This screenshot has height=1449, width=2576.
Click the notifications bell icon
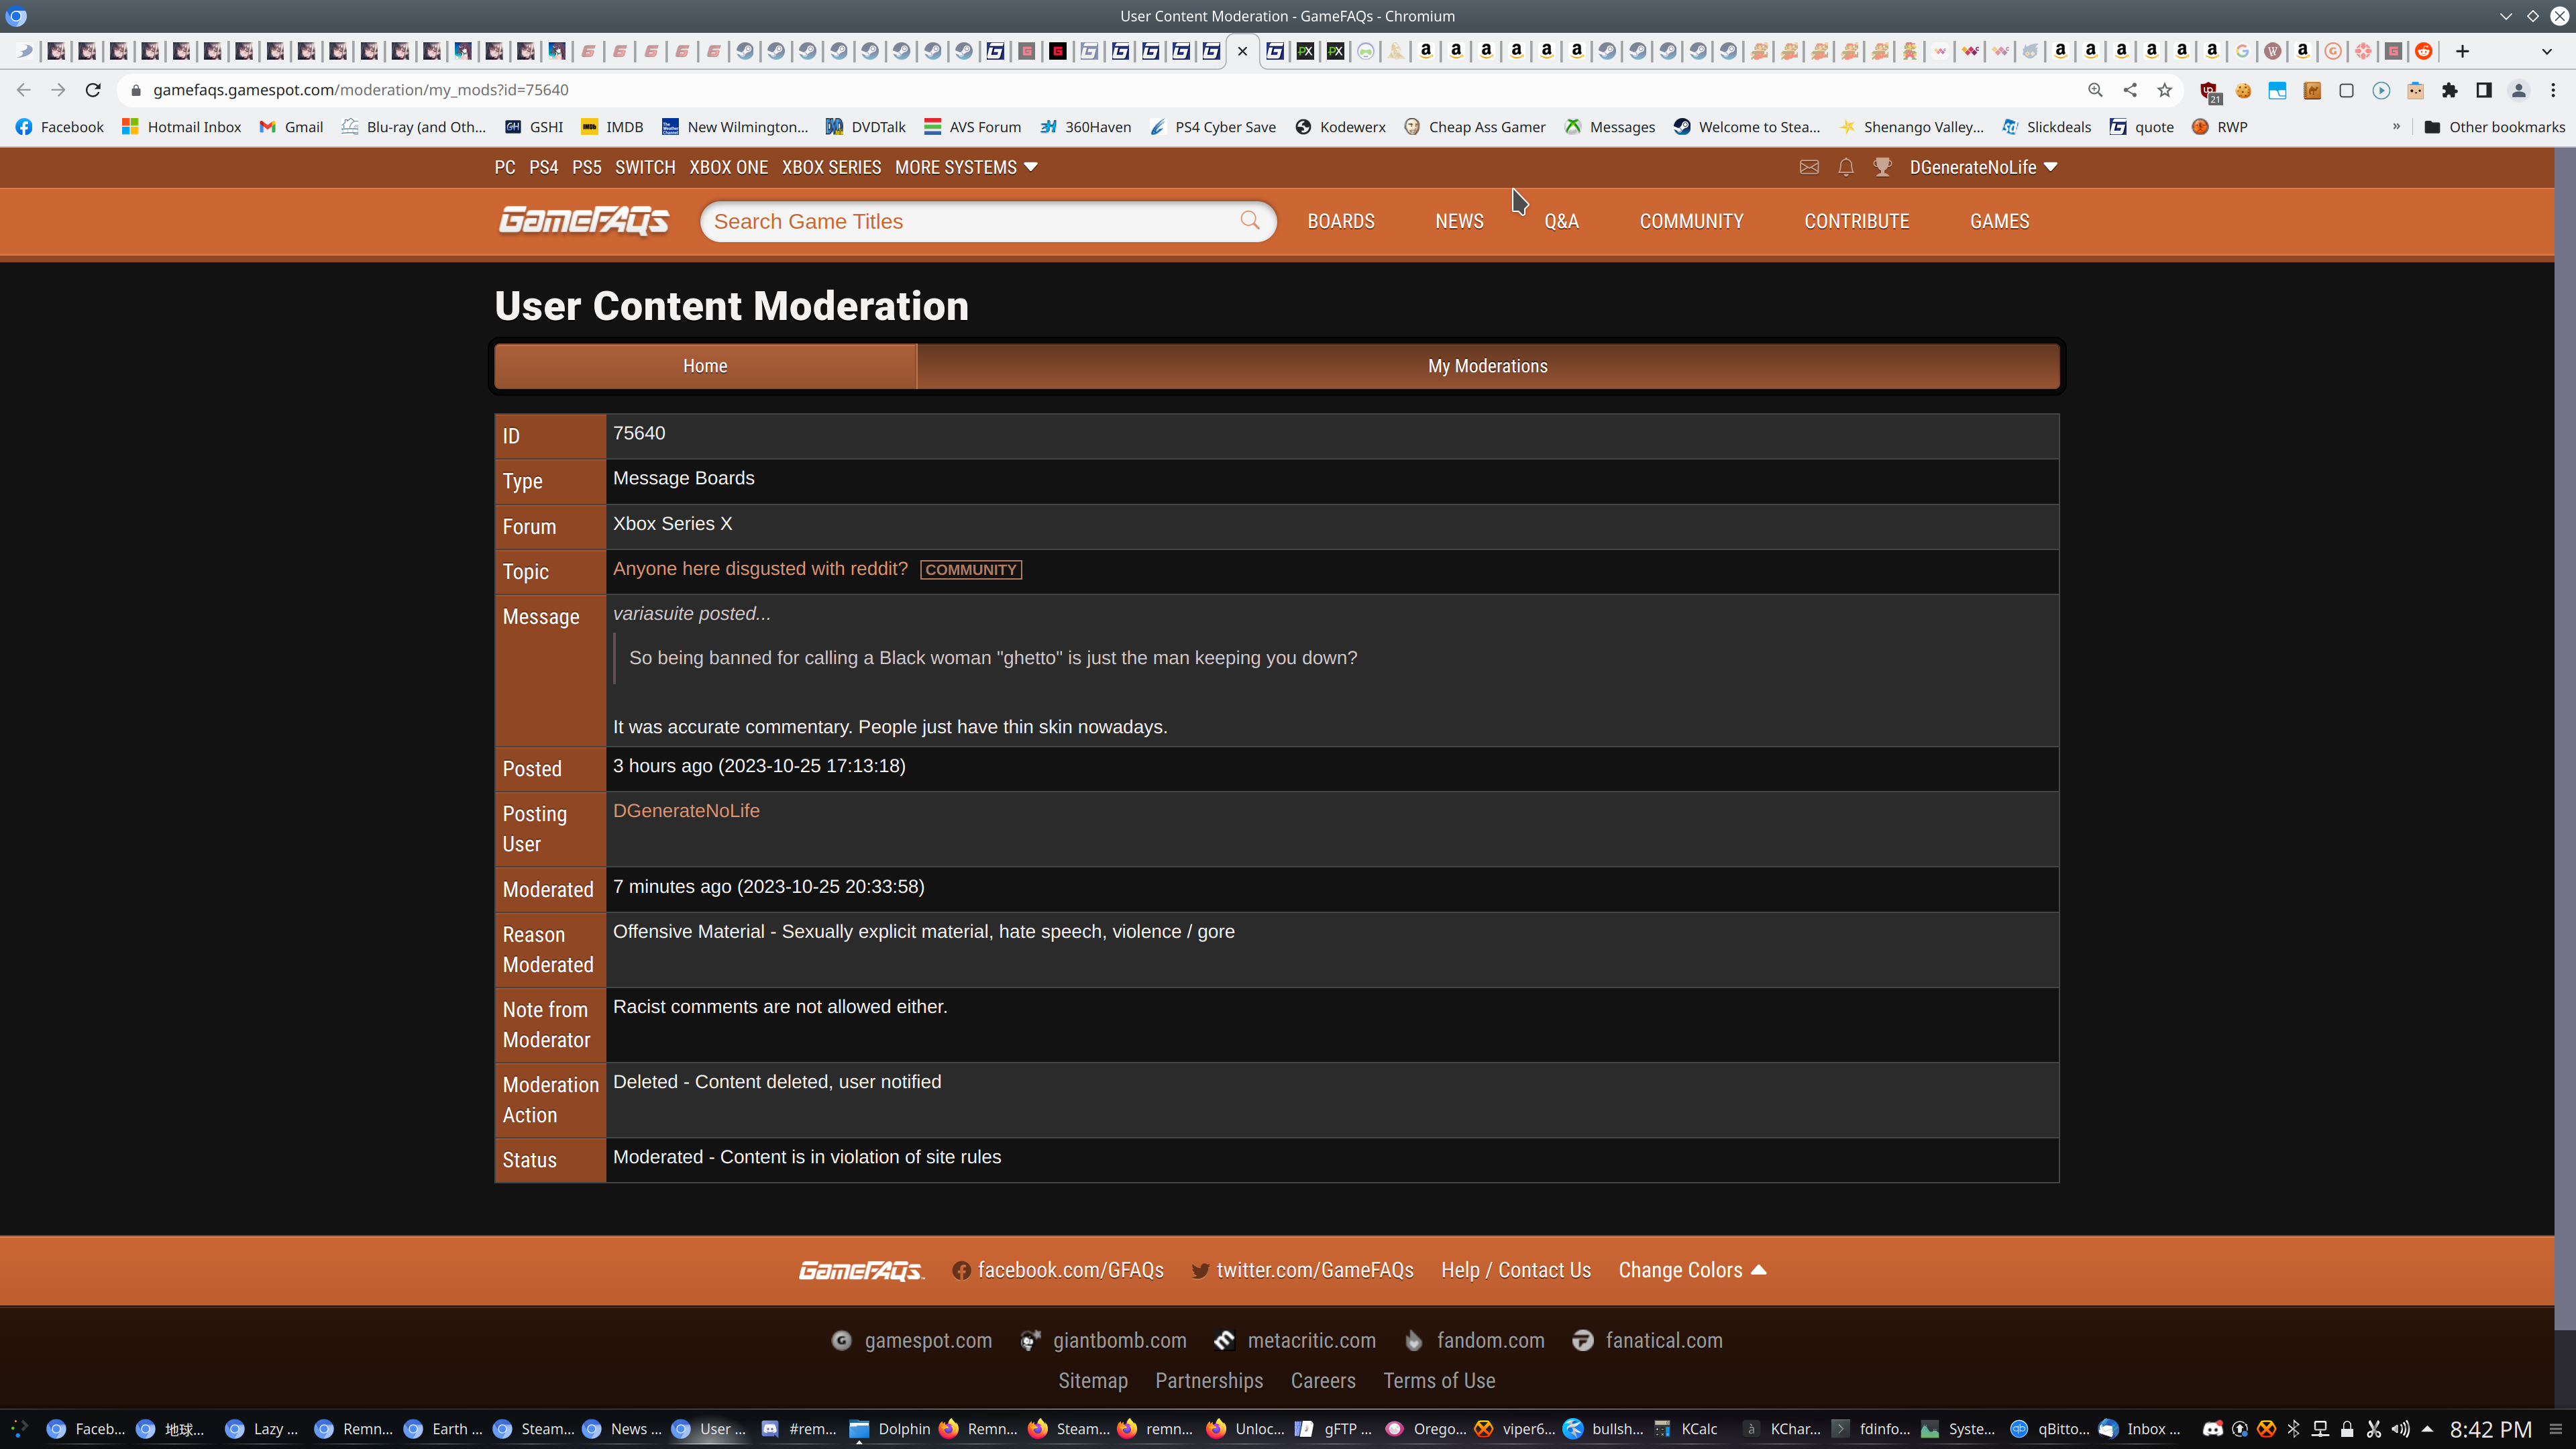click(x=1846, y=167)
